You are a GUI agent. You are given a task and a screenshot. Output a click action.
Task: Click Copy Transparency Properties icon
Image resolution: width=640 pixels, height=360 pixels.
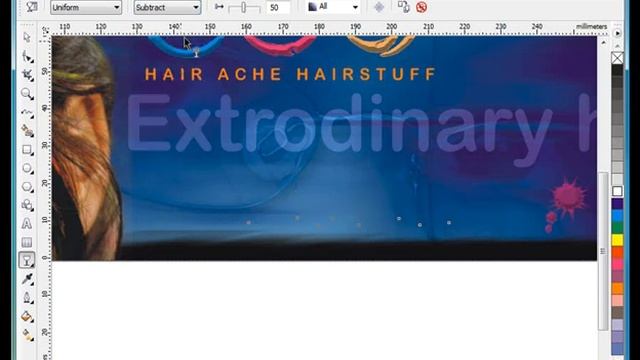coord(404,7)
